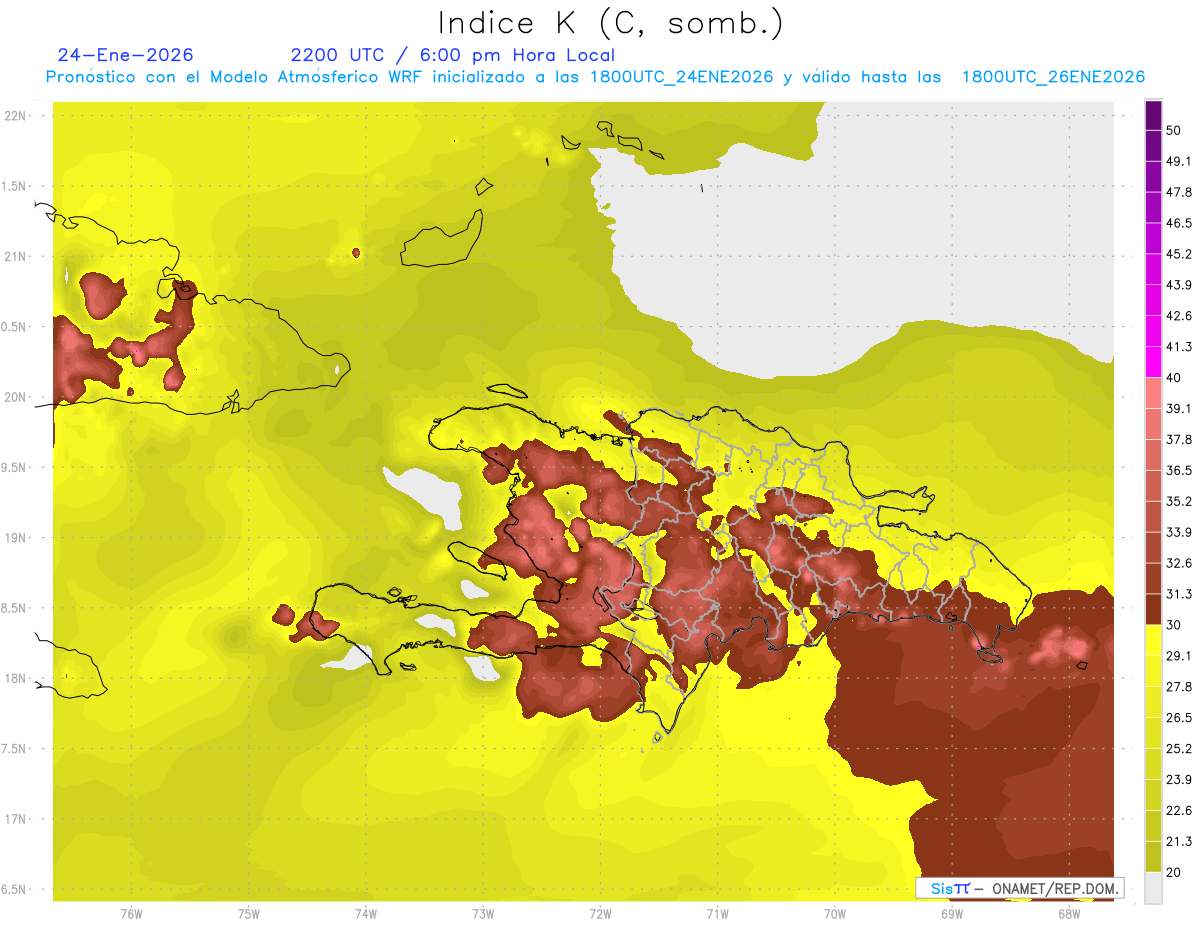
Task: Click the '25.2' colorbar label
Action: tap(1179, 748)
